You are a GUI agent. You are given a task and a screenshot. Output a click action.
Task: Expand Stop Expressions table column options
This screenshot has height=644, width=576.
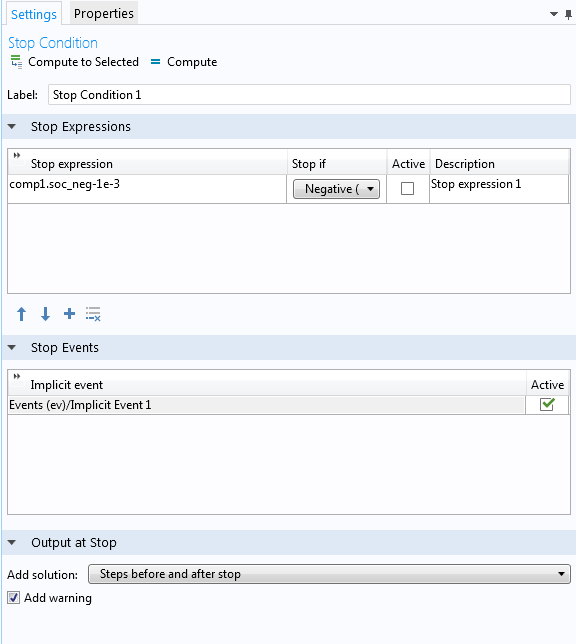17,155
